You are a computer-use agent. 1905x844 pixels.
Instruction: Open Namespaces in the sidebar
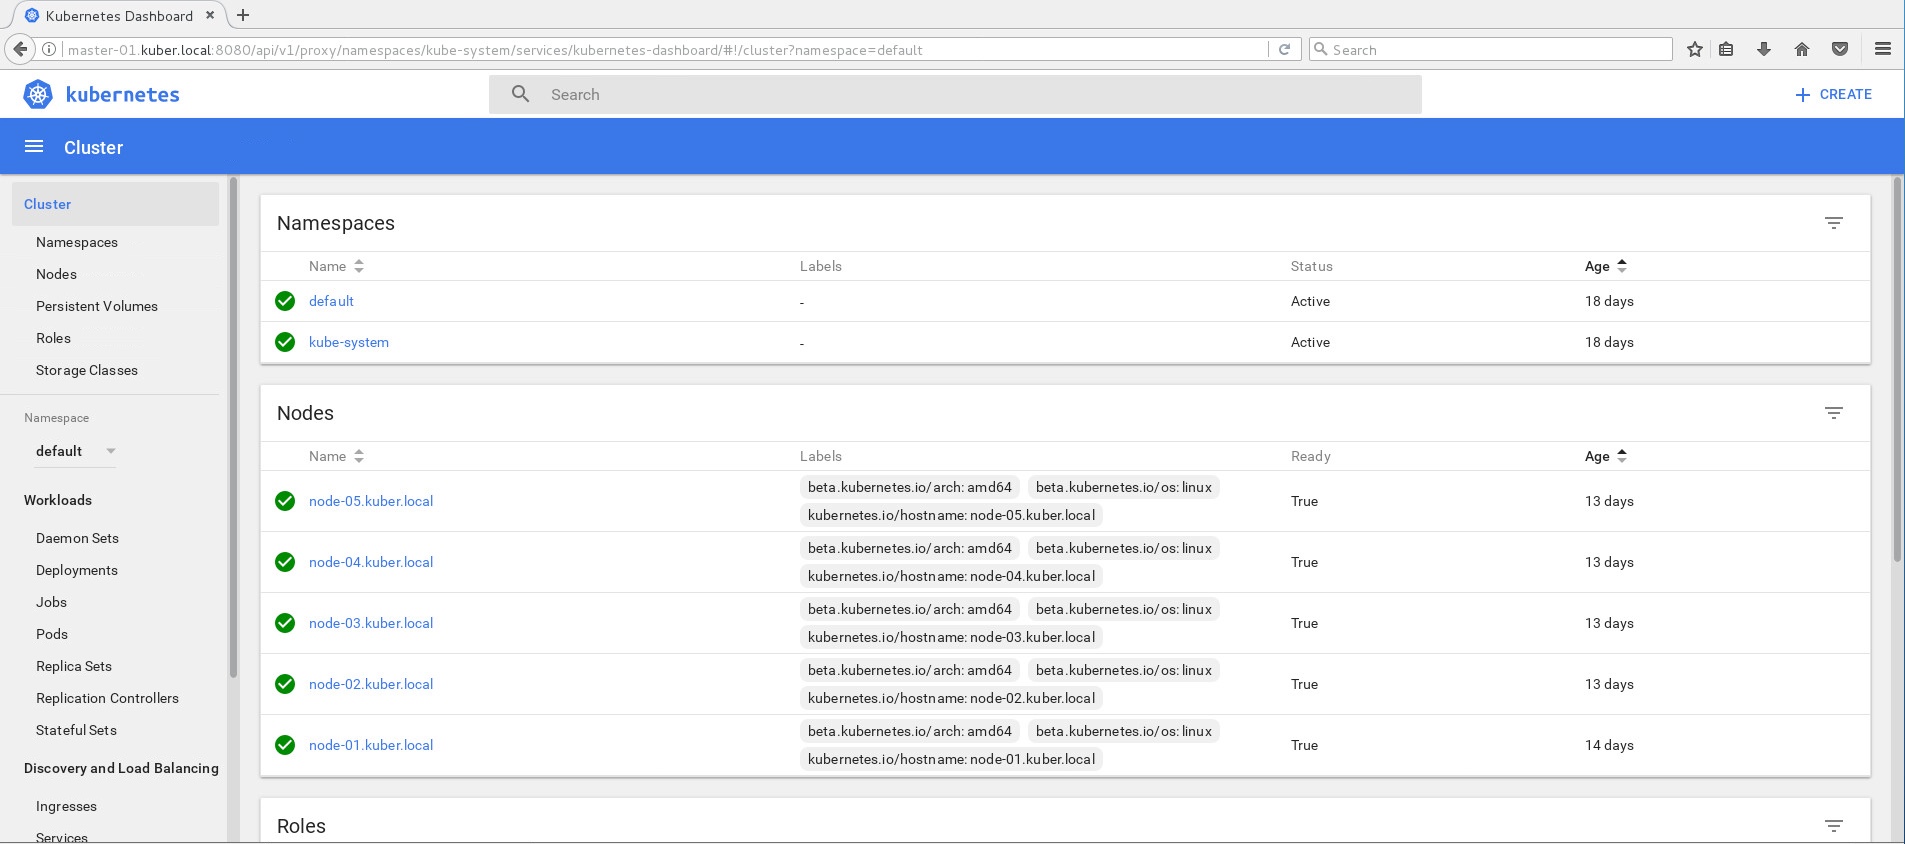77,242
